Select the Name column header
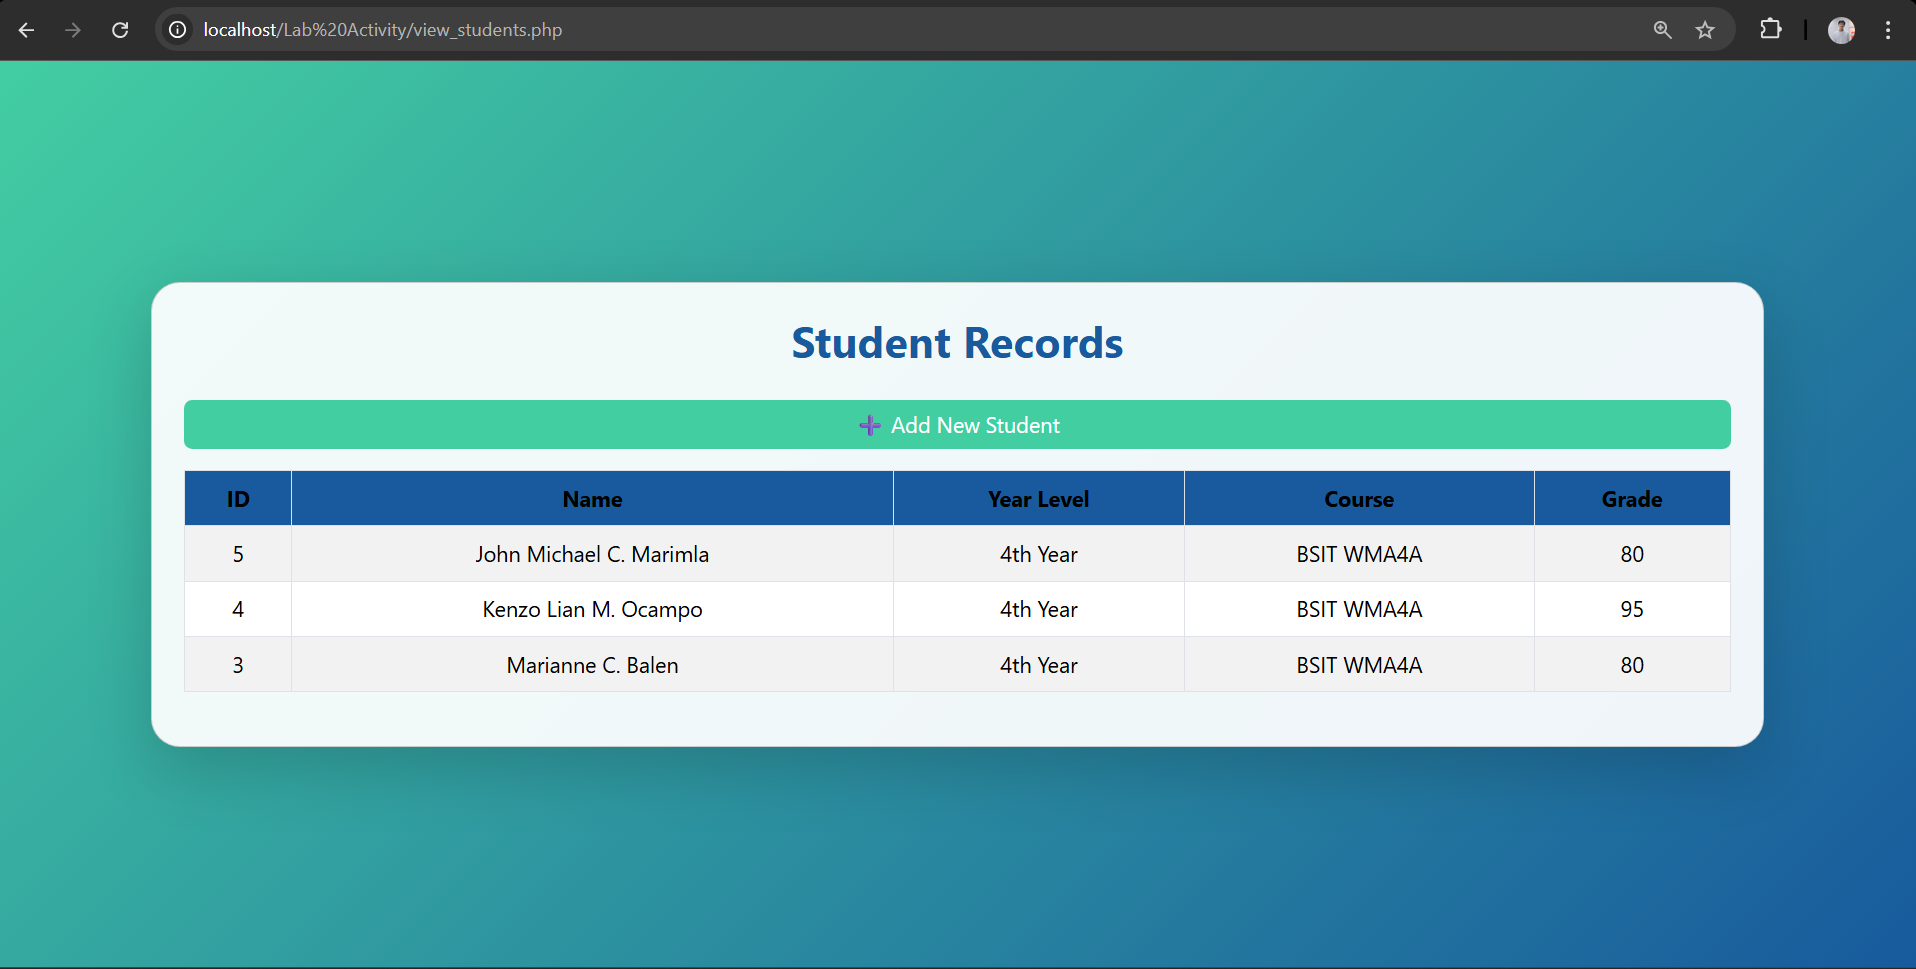The width and height of the screenshot is (1916, 969). [592, 498]
